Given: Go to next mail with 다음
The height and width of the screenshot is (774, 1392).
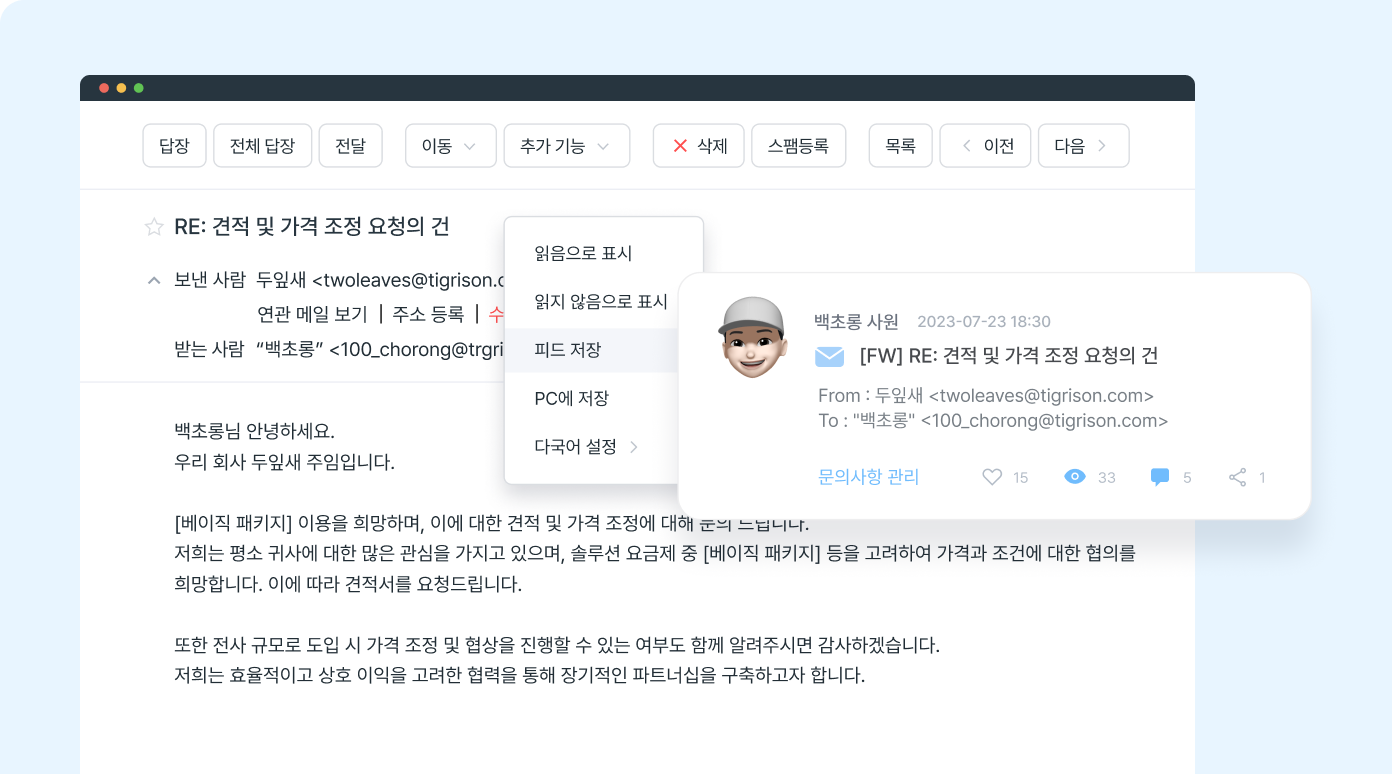Looking at the screenshot, I should (1083, 145).
